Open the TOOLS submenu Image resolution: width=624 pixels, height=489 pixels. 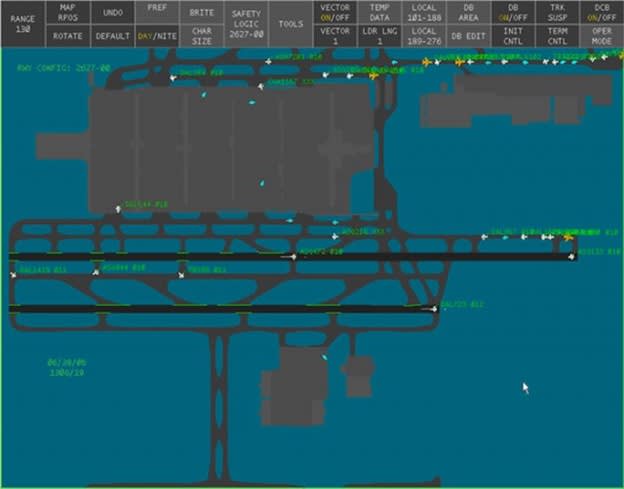point(291,23)
